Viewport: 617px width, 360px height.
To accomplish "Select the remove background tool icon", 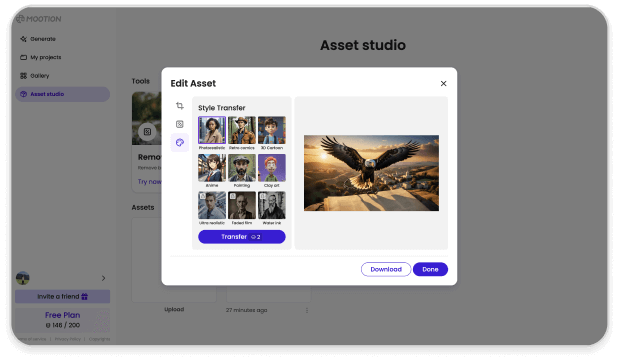I will point(180,124).
